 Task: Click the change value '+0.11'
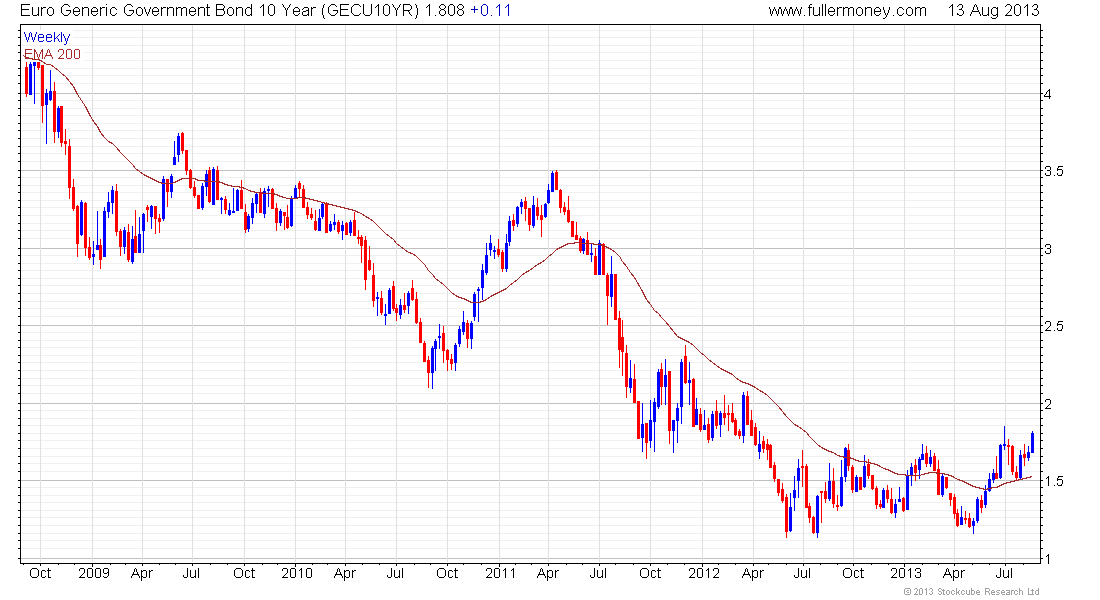tap(490, 11)
